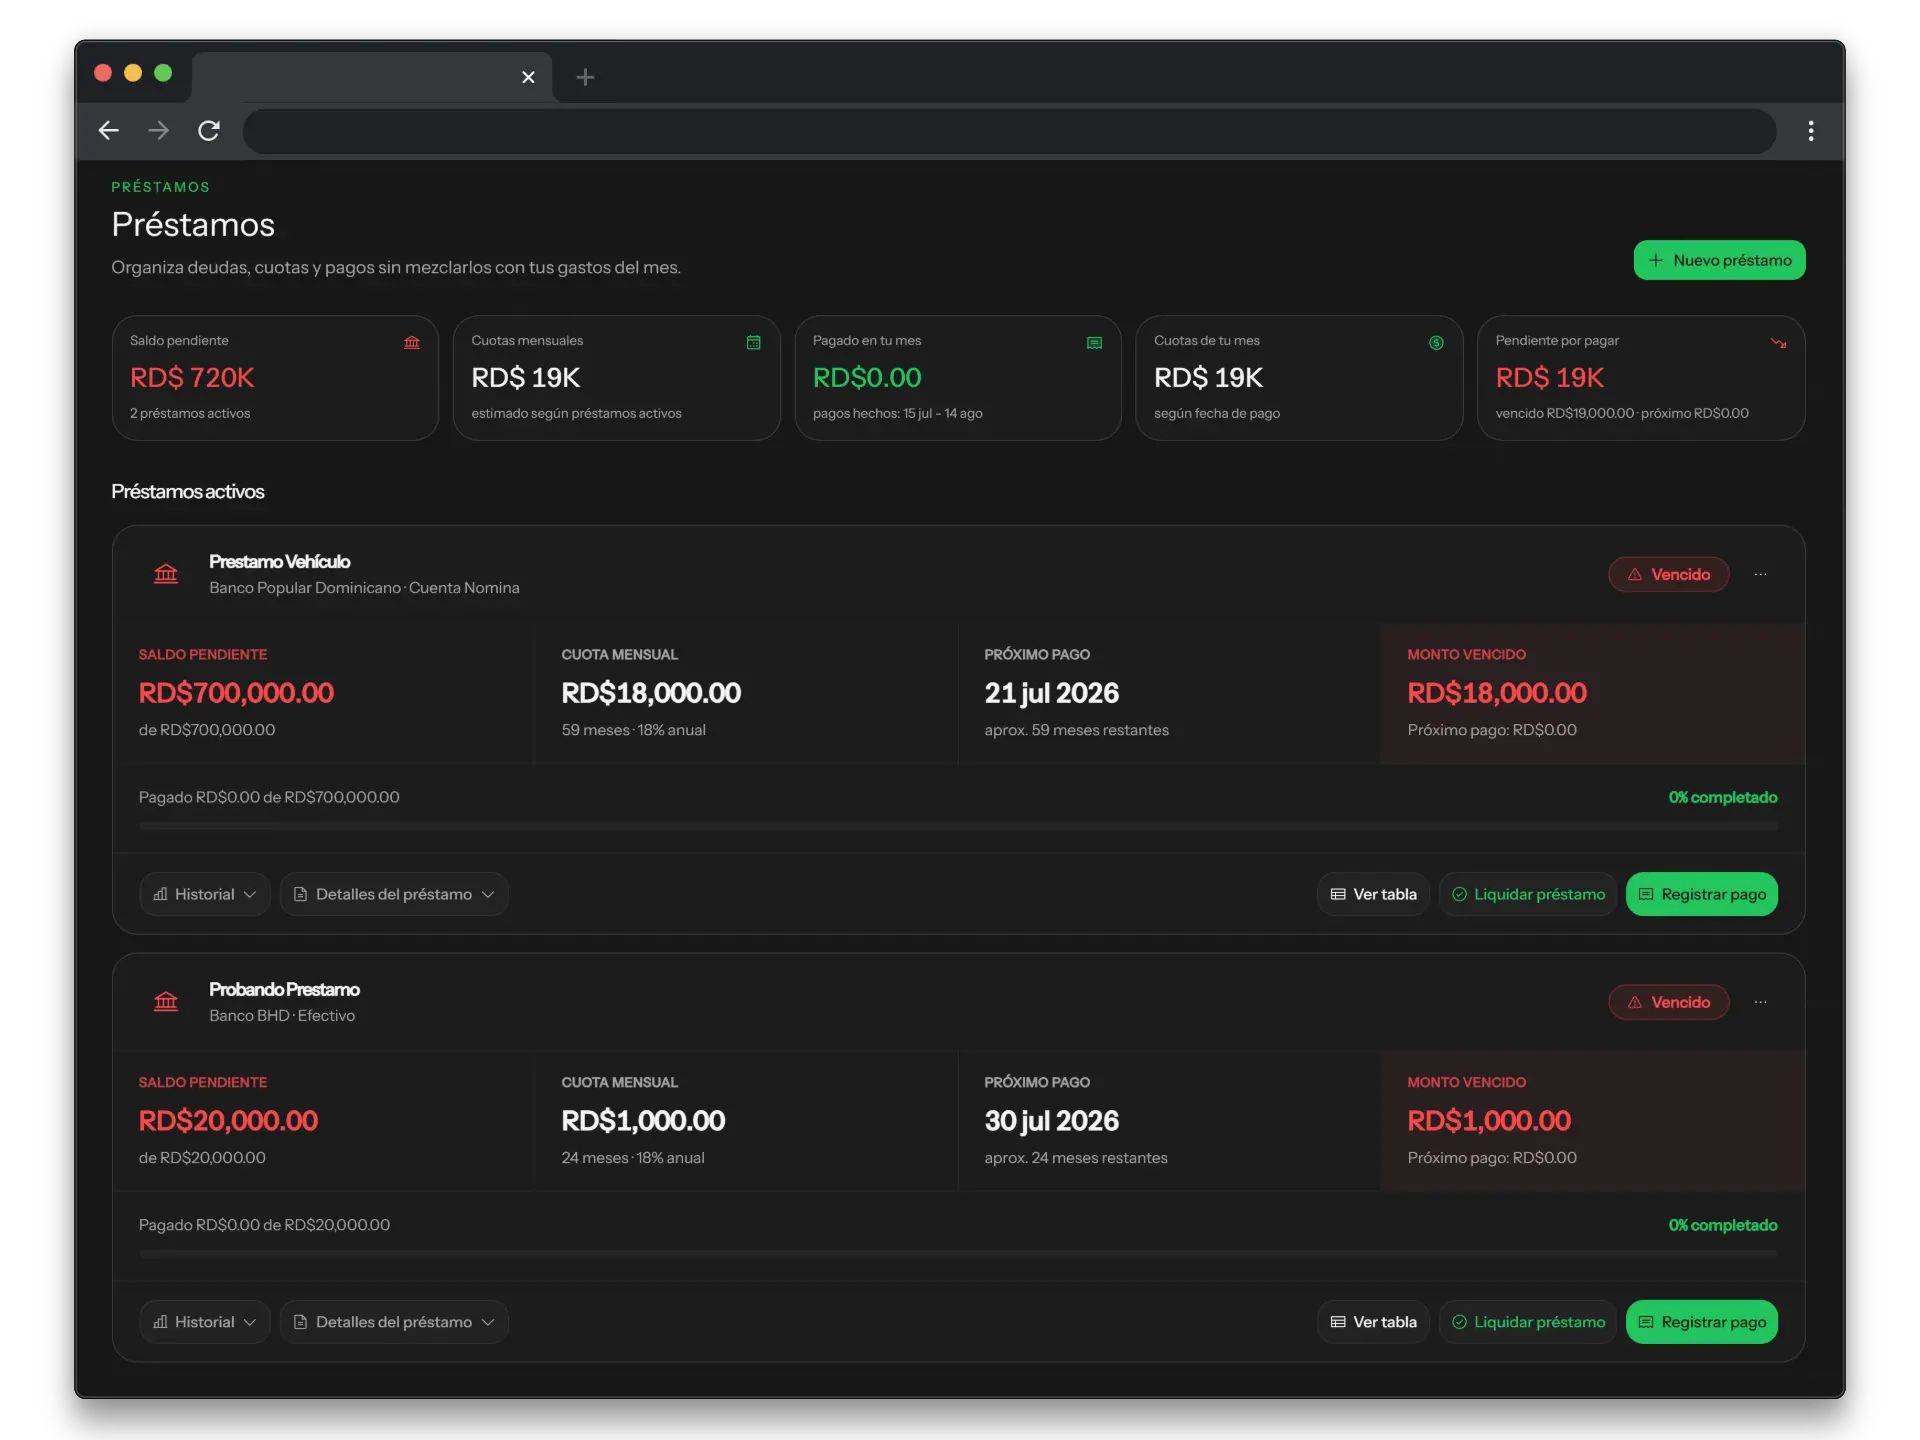The width and height of the screenshot is (1920, 1440).
Task: Click Registrar pago for Prestamo Vehículo
Action: click(1702, 894)
